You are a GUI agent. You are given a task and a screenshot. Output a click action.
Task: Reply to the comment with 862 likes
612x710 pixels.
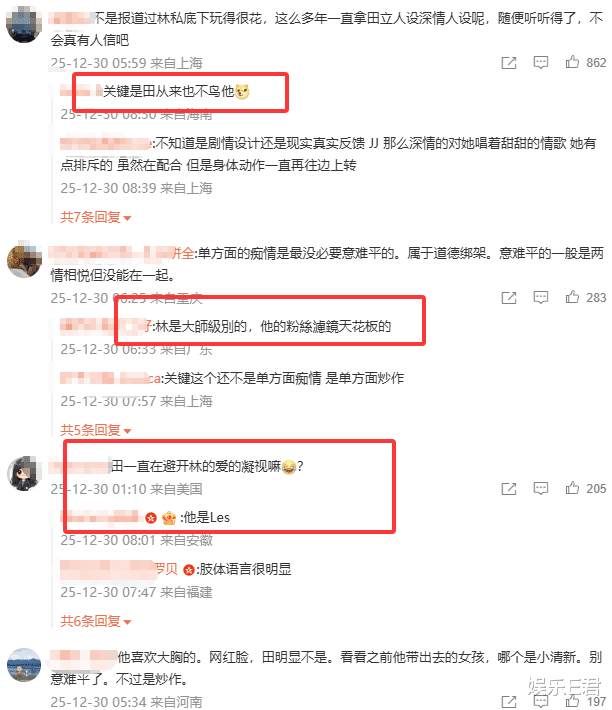point(540,62)
